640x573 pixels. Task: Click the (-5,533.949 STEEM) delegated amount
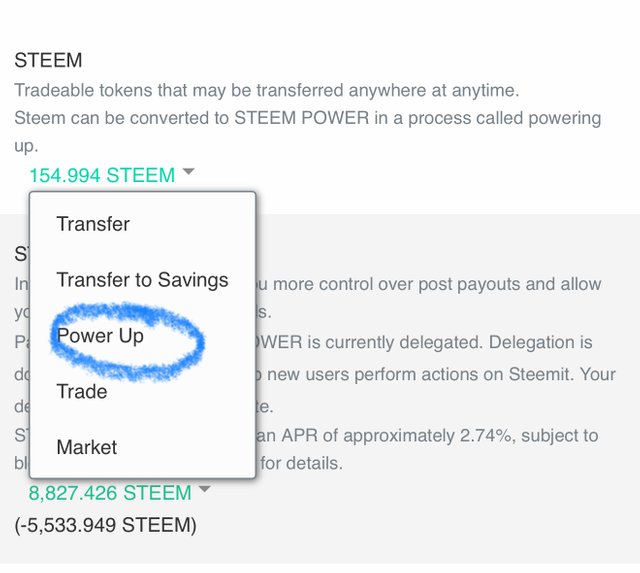click(x=105, y=525)
